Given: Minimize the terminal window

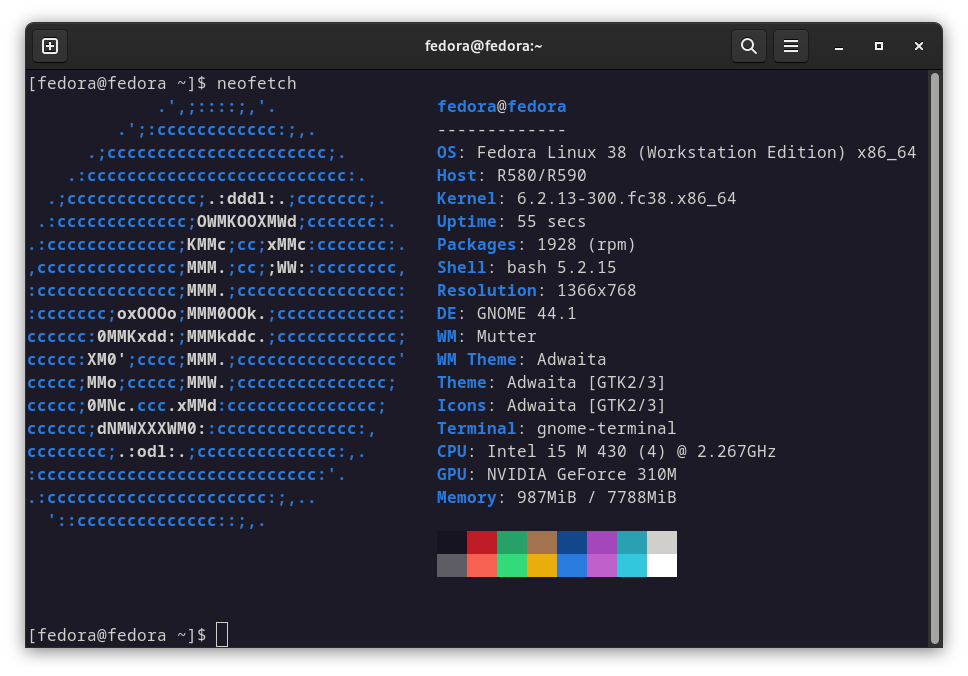Looking at the screenshot, I should pyautogui.click(x=838, y=47).
